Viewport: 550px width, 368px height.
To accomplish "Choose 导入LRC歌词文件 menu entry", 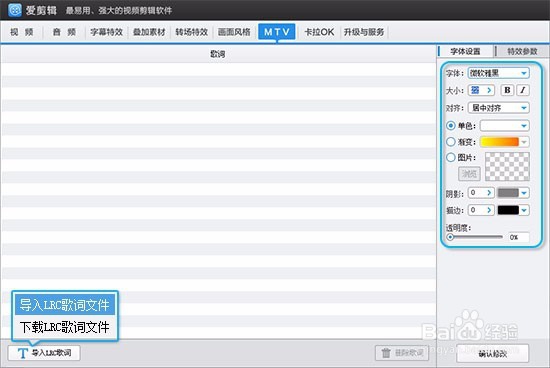I will click(65, 305).
